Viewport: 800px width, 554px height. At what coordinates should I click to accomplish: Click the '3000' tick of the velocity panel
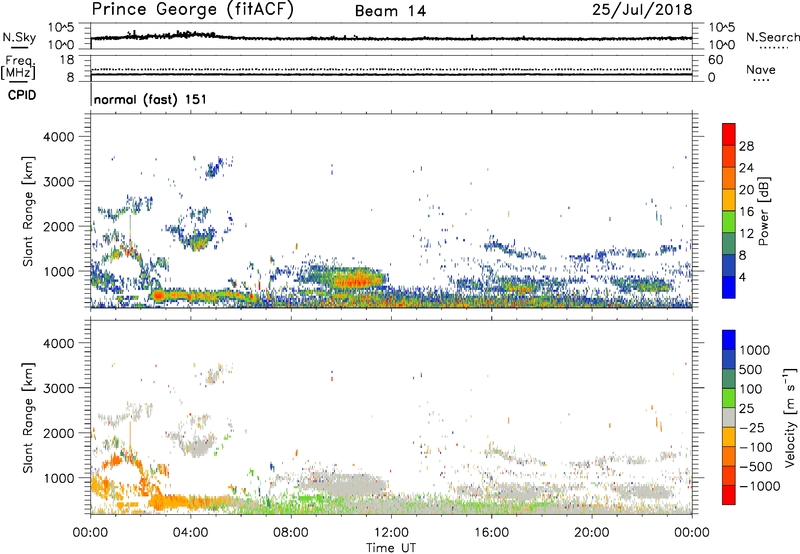(59, 388)
